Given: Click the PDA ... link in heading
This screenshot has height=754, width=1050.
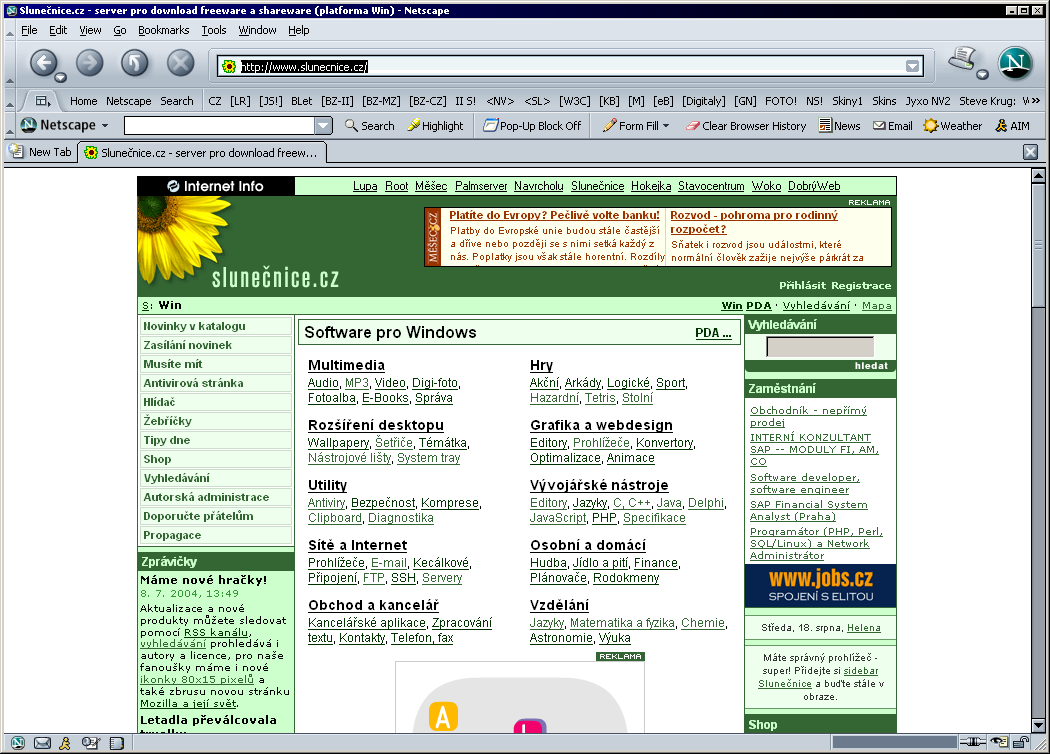Looking at the screenshot, I should pyautogui.click(x=712, y=333).
